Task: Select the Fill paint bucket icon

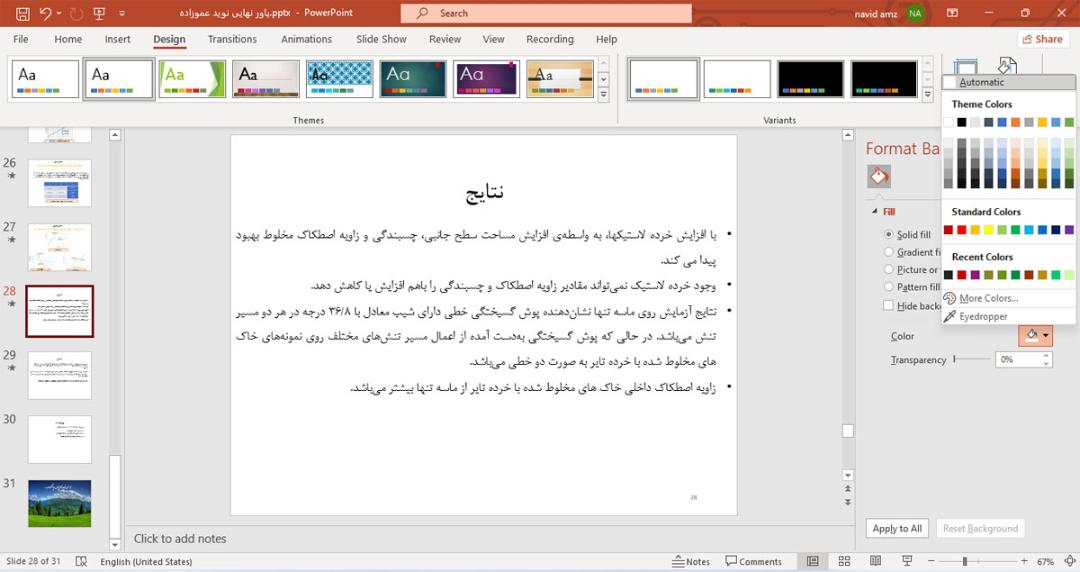Action: (x=879, y=176)
